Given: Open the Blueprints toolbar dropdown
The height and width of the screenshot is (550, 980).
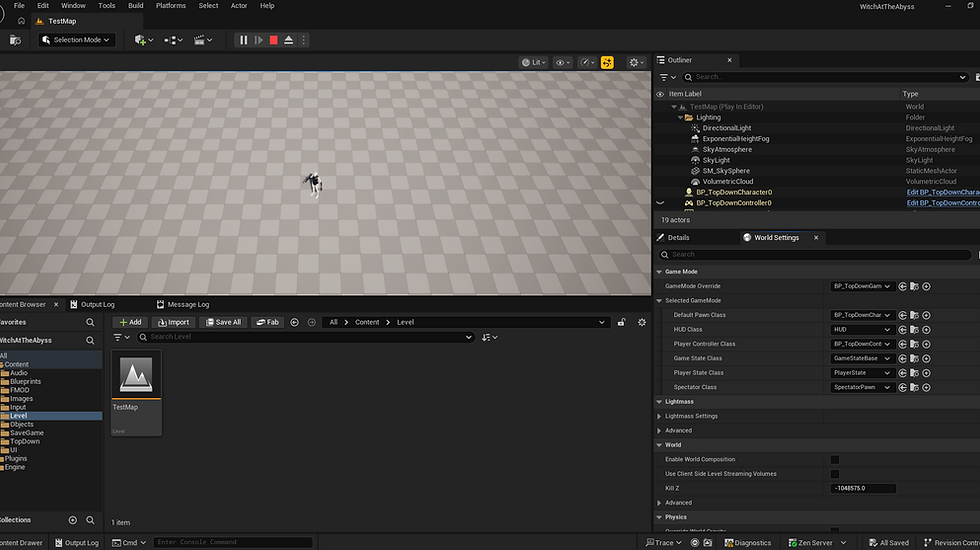Looking at the screenshot, I should point(173,40).
